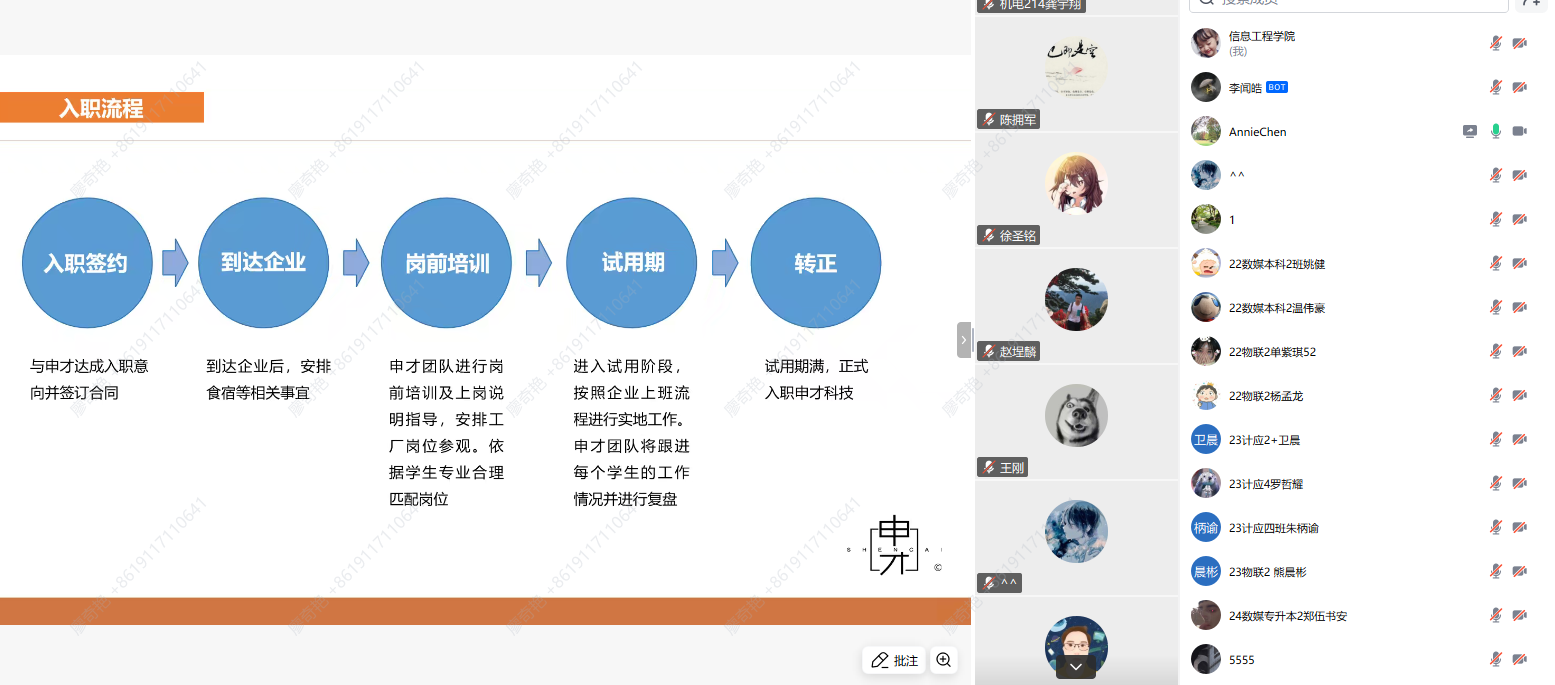
Task: Select member 22数媒本科2班姚健 in list
Action: (x=1277, y=264)
